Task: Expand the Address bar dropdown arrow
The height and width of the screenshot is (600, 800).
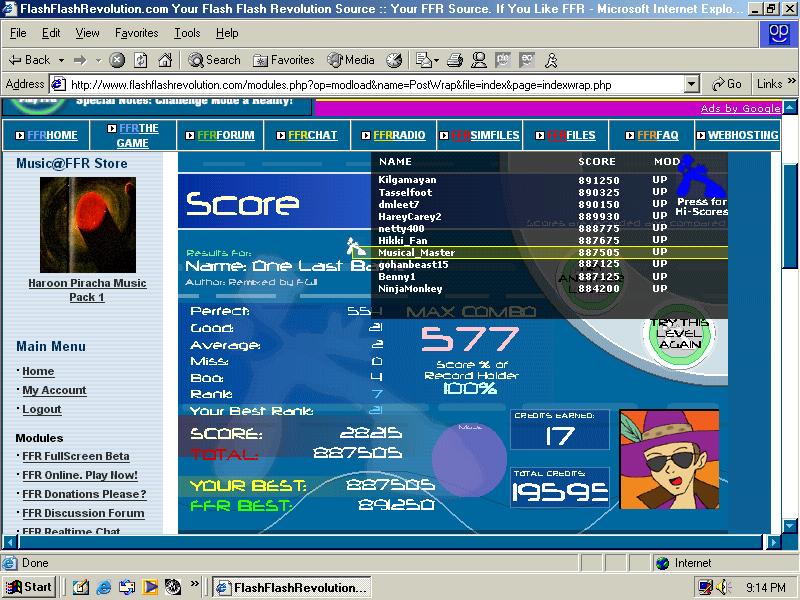Action: (691, 84)
